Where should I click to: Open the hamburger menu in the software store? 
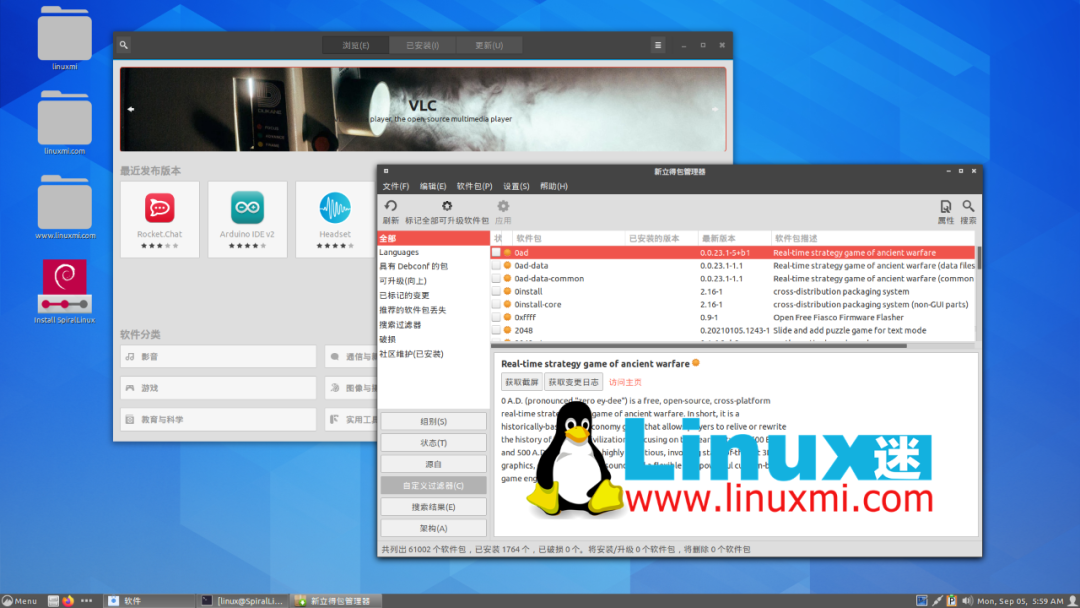tap(658, 45)
